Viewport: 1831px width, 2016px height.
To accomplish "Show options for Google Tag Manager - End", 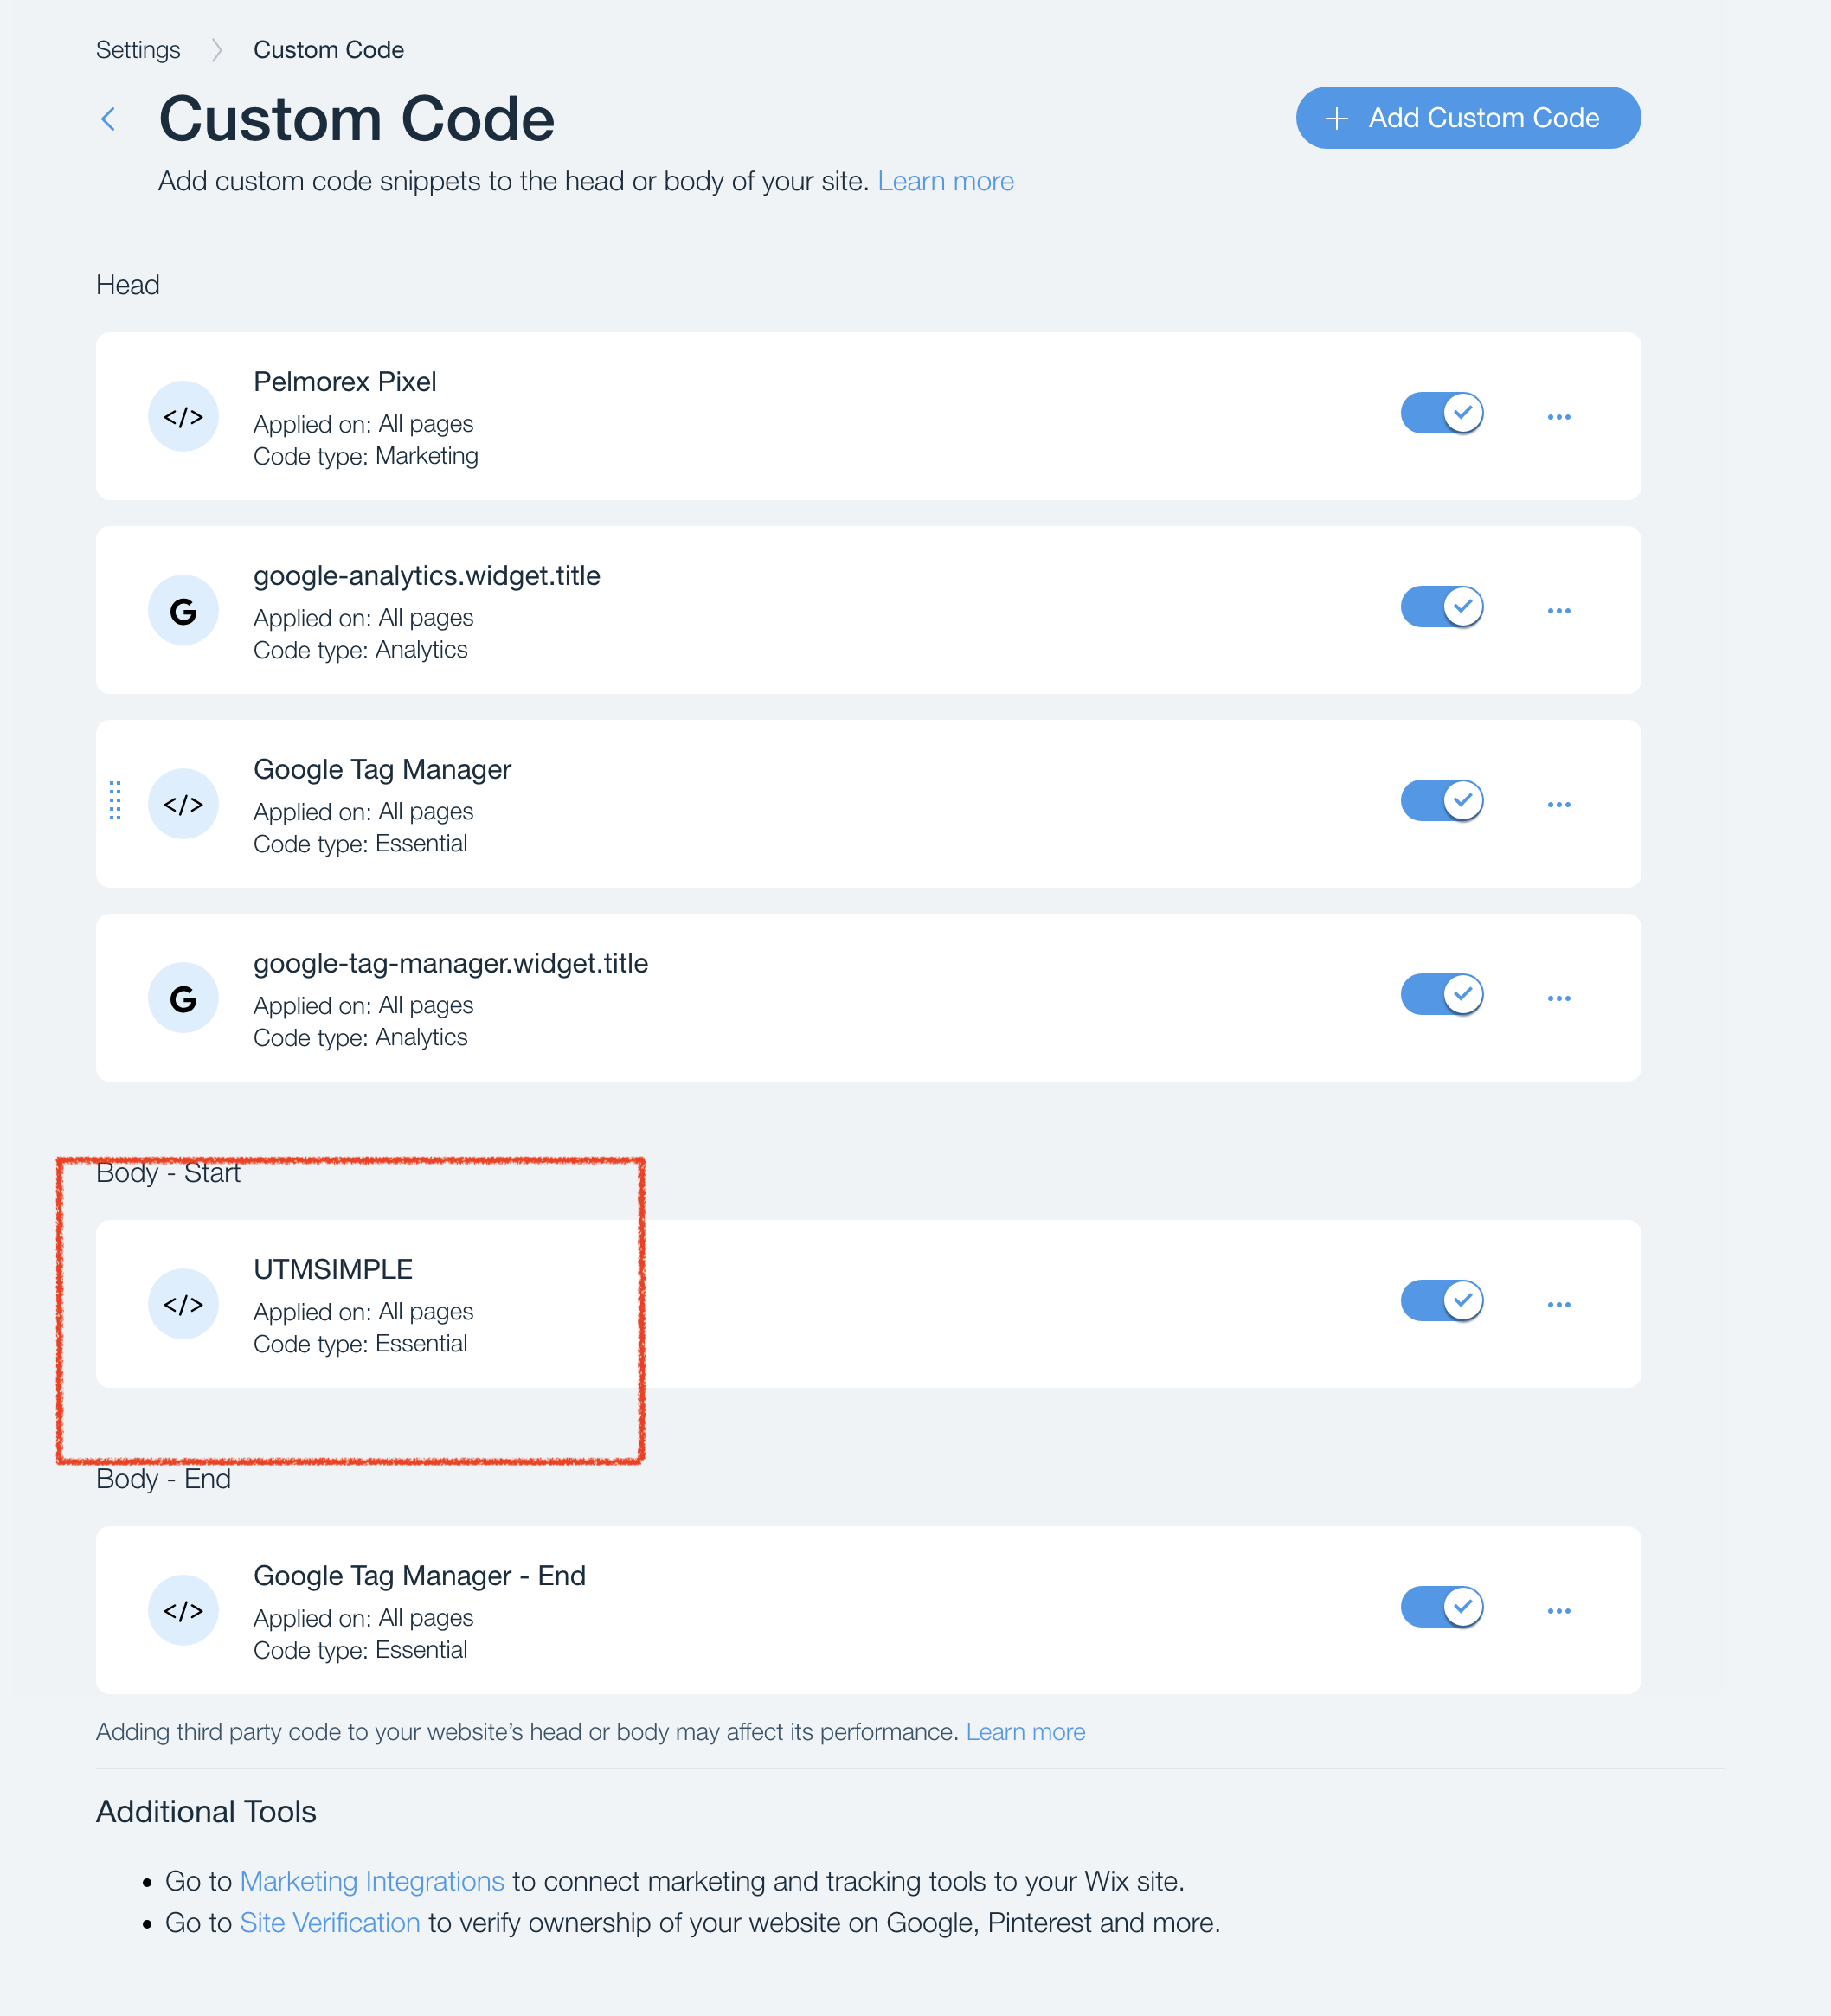I will [x=1558, y=1611].
